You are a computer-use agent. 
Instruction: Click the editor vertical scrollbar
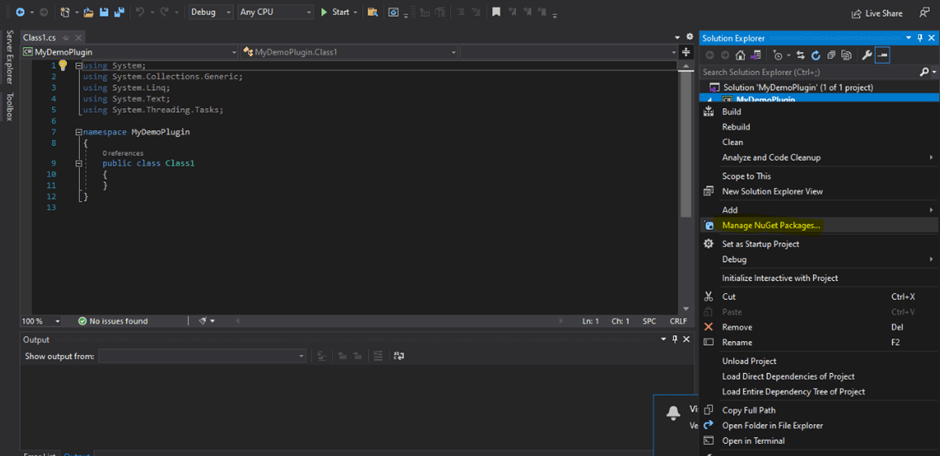click(x=685, y=150)
